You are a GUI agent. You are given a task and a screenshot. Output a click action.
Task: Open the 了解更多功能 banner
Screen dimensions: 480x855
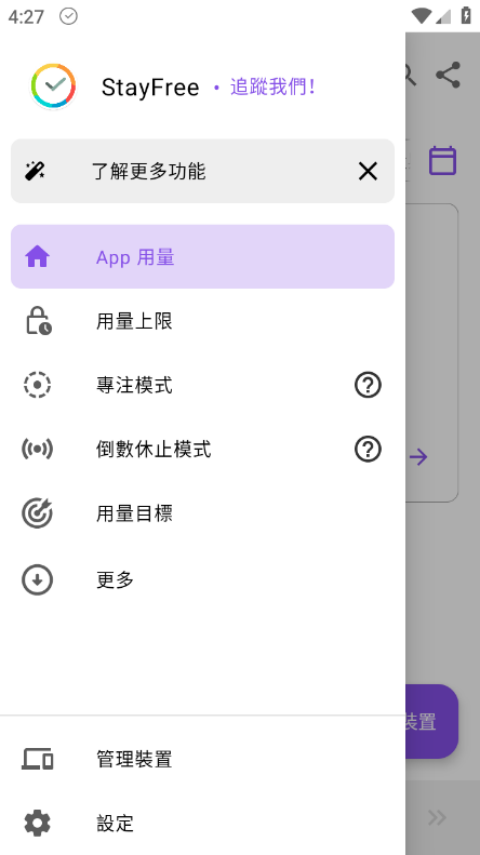coord(202,171)
